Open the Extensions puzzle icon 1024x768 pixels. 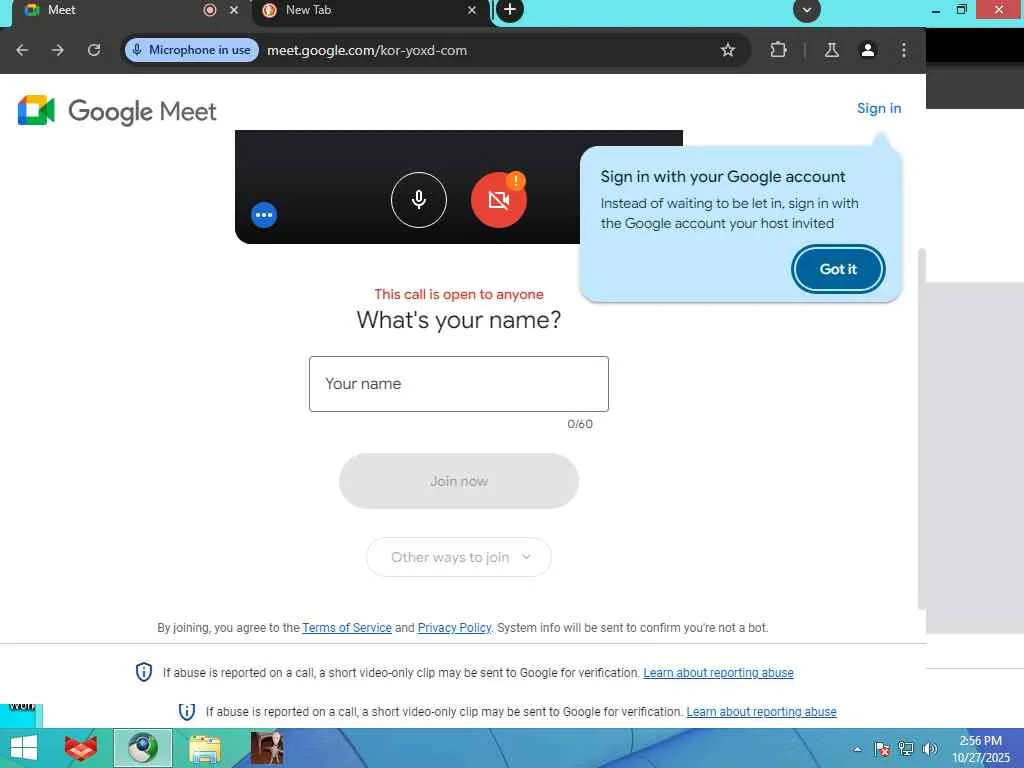point(778,50)
